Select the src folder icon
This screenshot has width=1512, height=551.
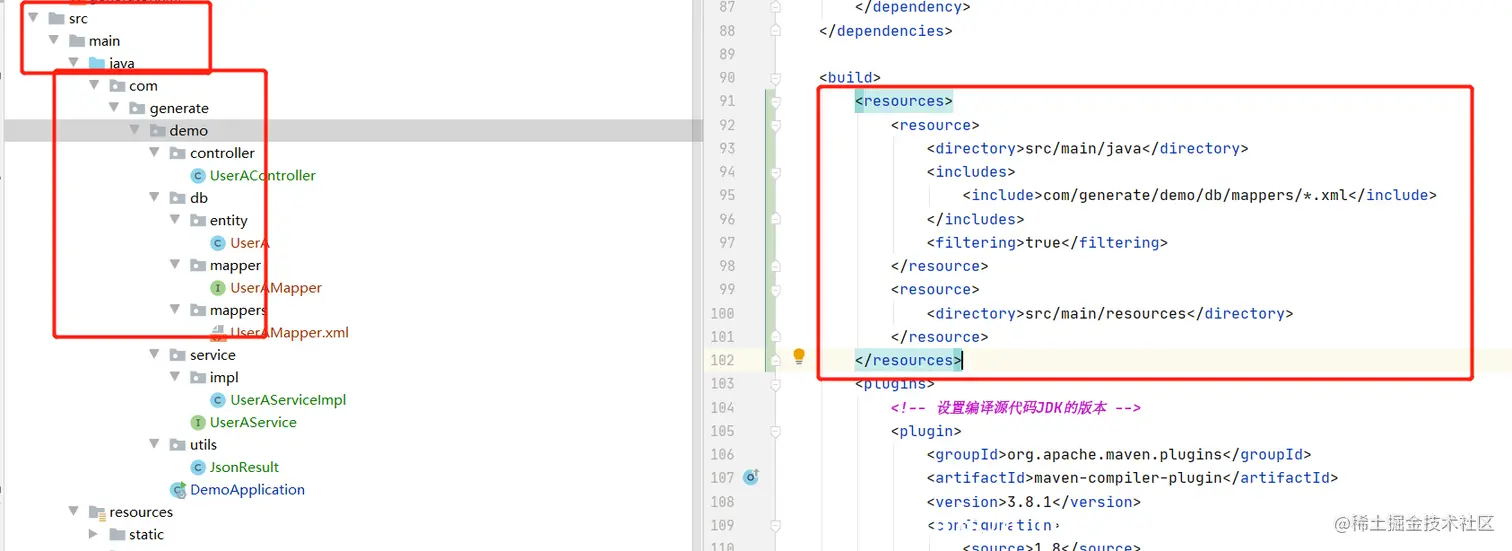click(x=56, y=18)
